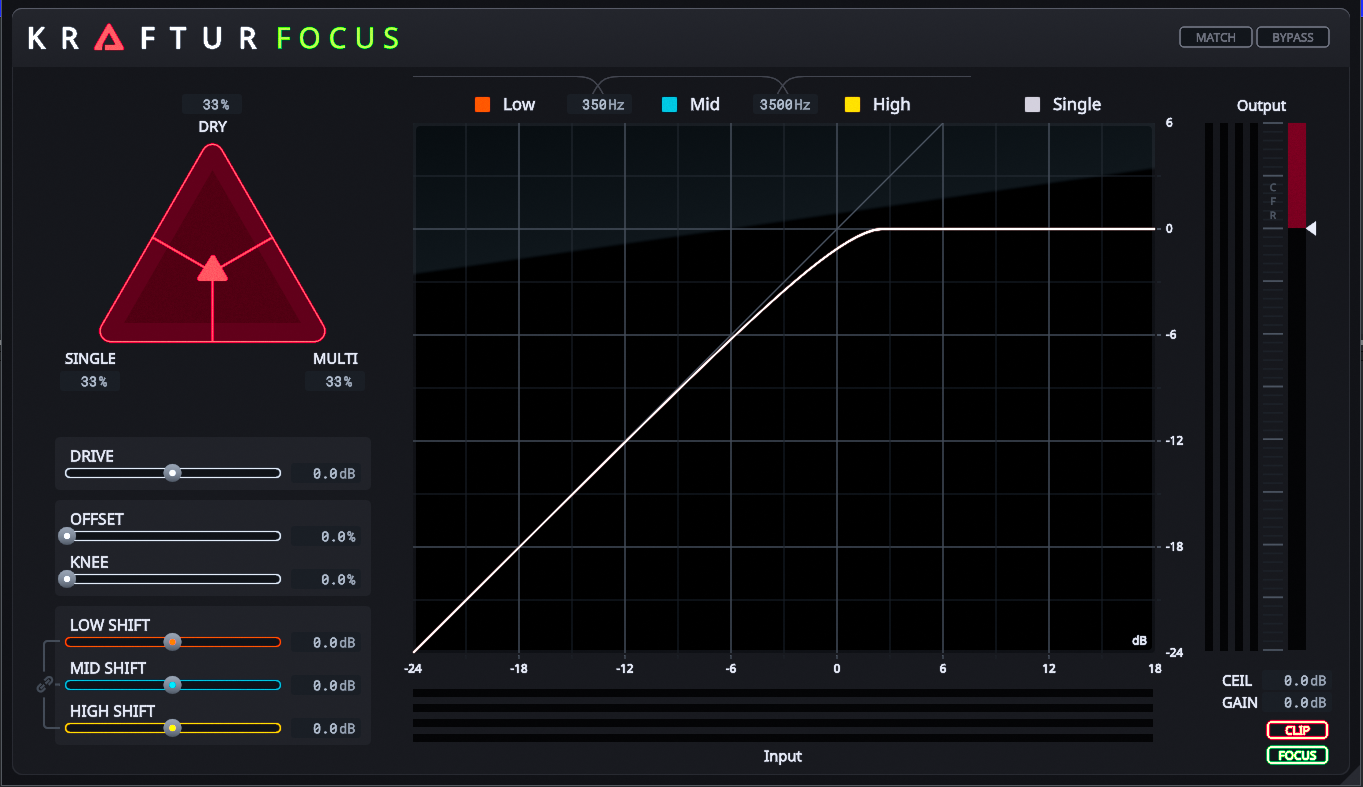Screen dimensions: 1363x787
Task: Click the output ceiling arrow marker
Action: coord(1311,229)
